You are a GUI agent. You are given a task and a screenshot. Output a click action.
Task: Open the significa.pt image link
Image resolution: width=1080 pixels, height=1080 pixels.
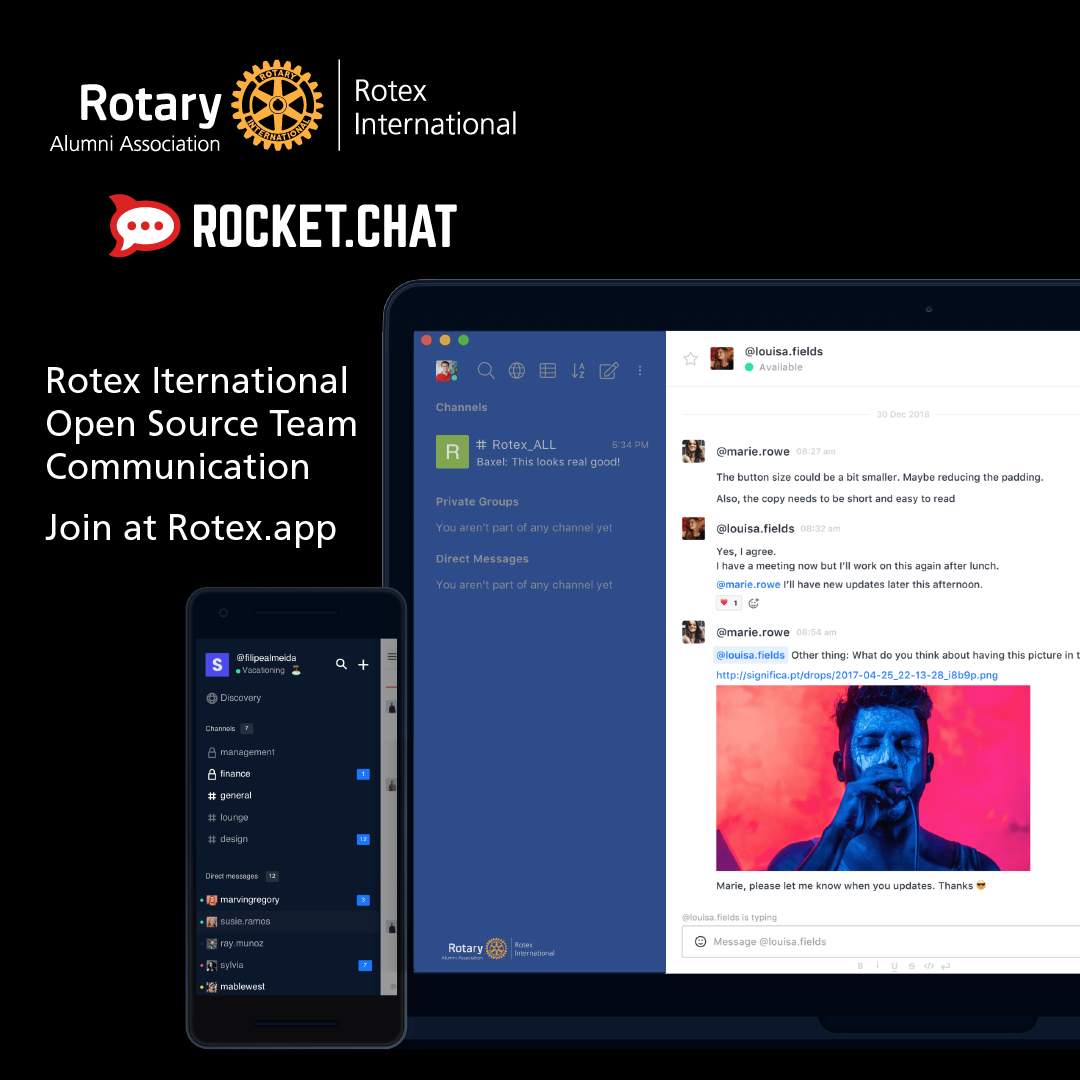click(856, 675)
